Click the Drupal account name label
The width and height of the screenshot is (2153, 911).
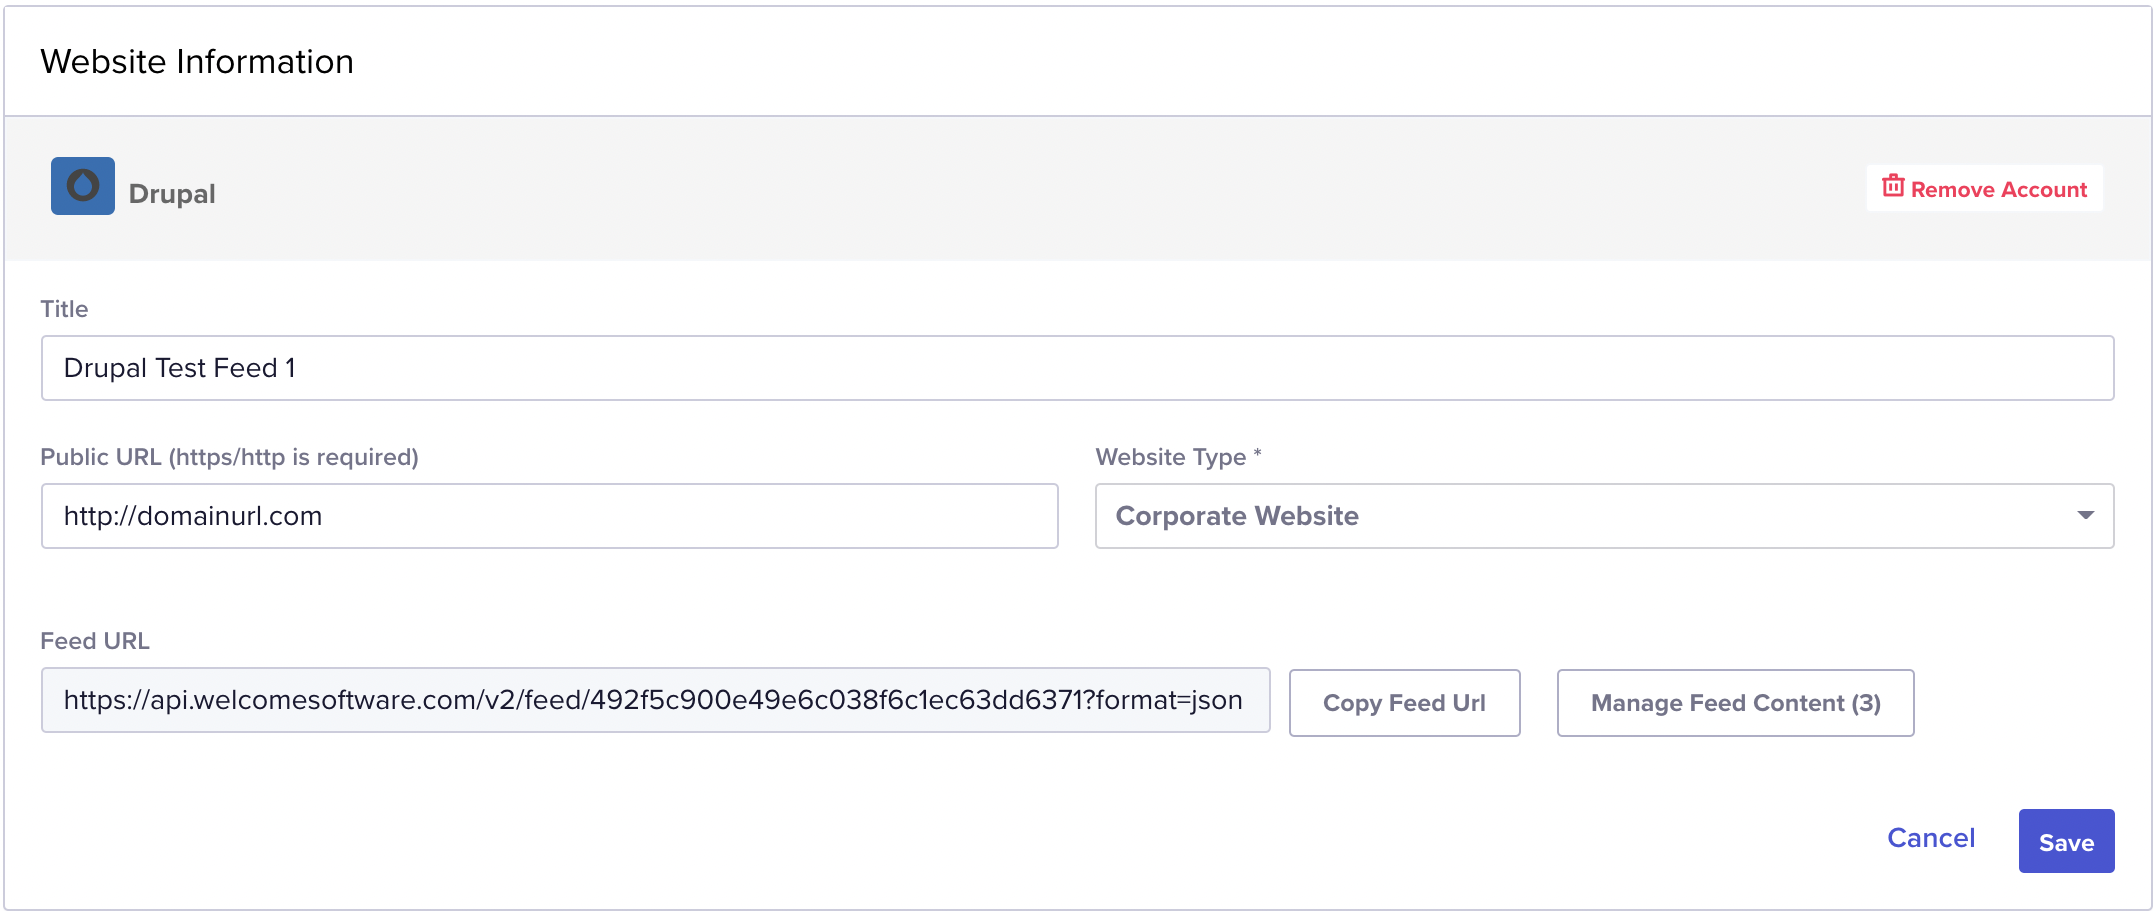172,194
